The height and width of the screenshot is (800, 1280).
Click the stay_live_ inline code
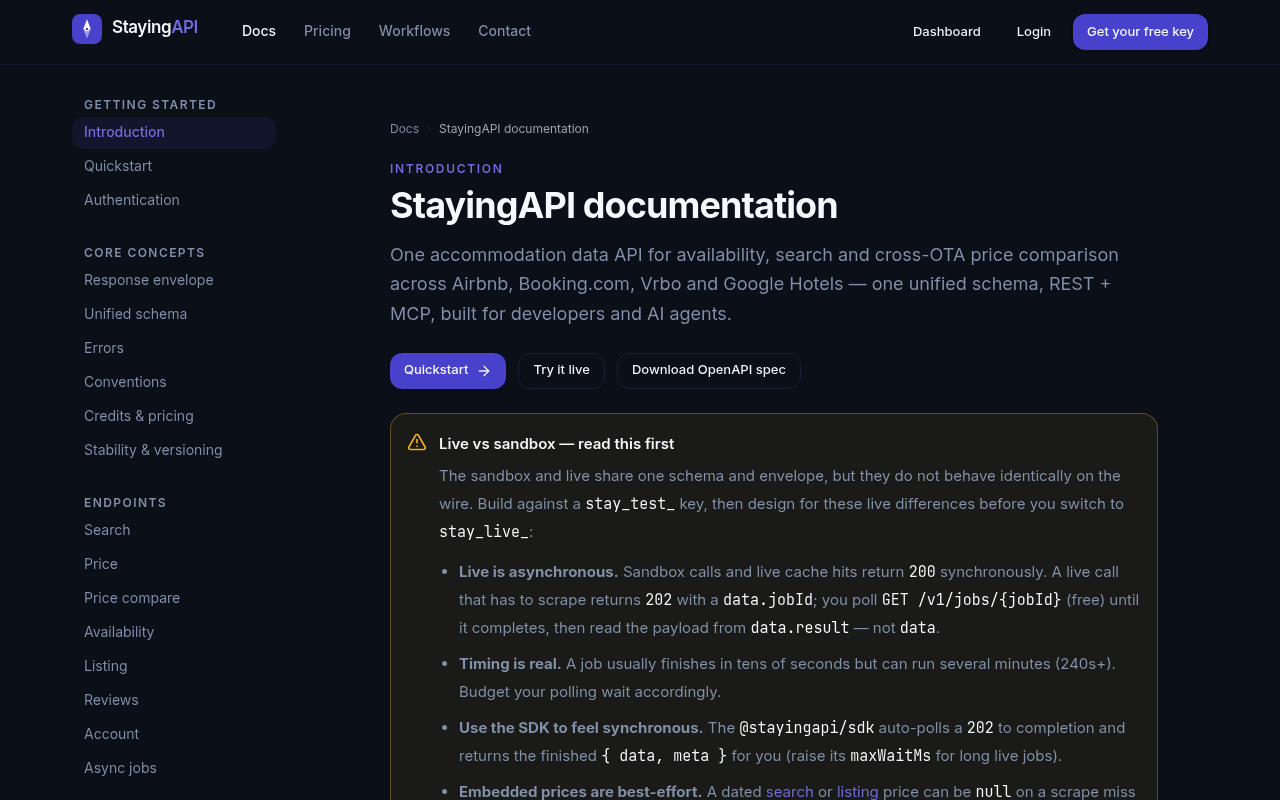point(484,532)
